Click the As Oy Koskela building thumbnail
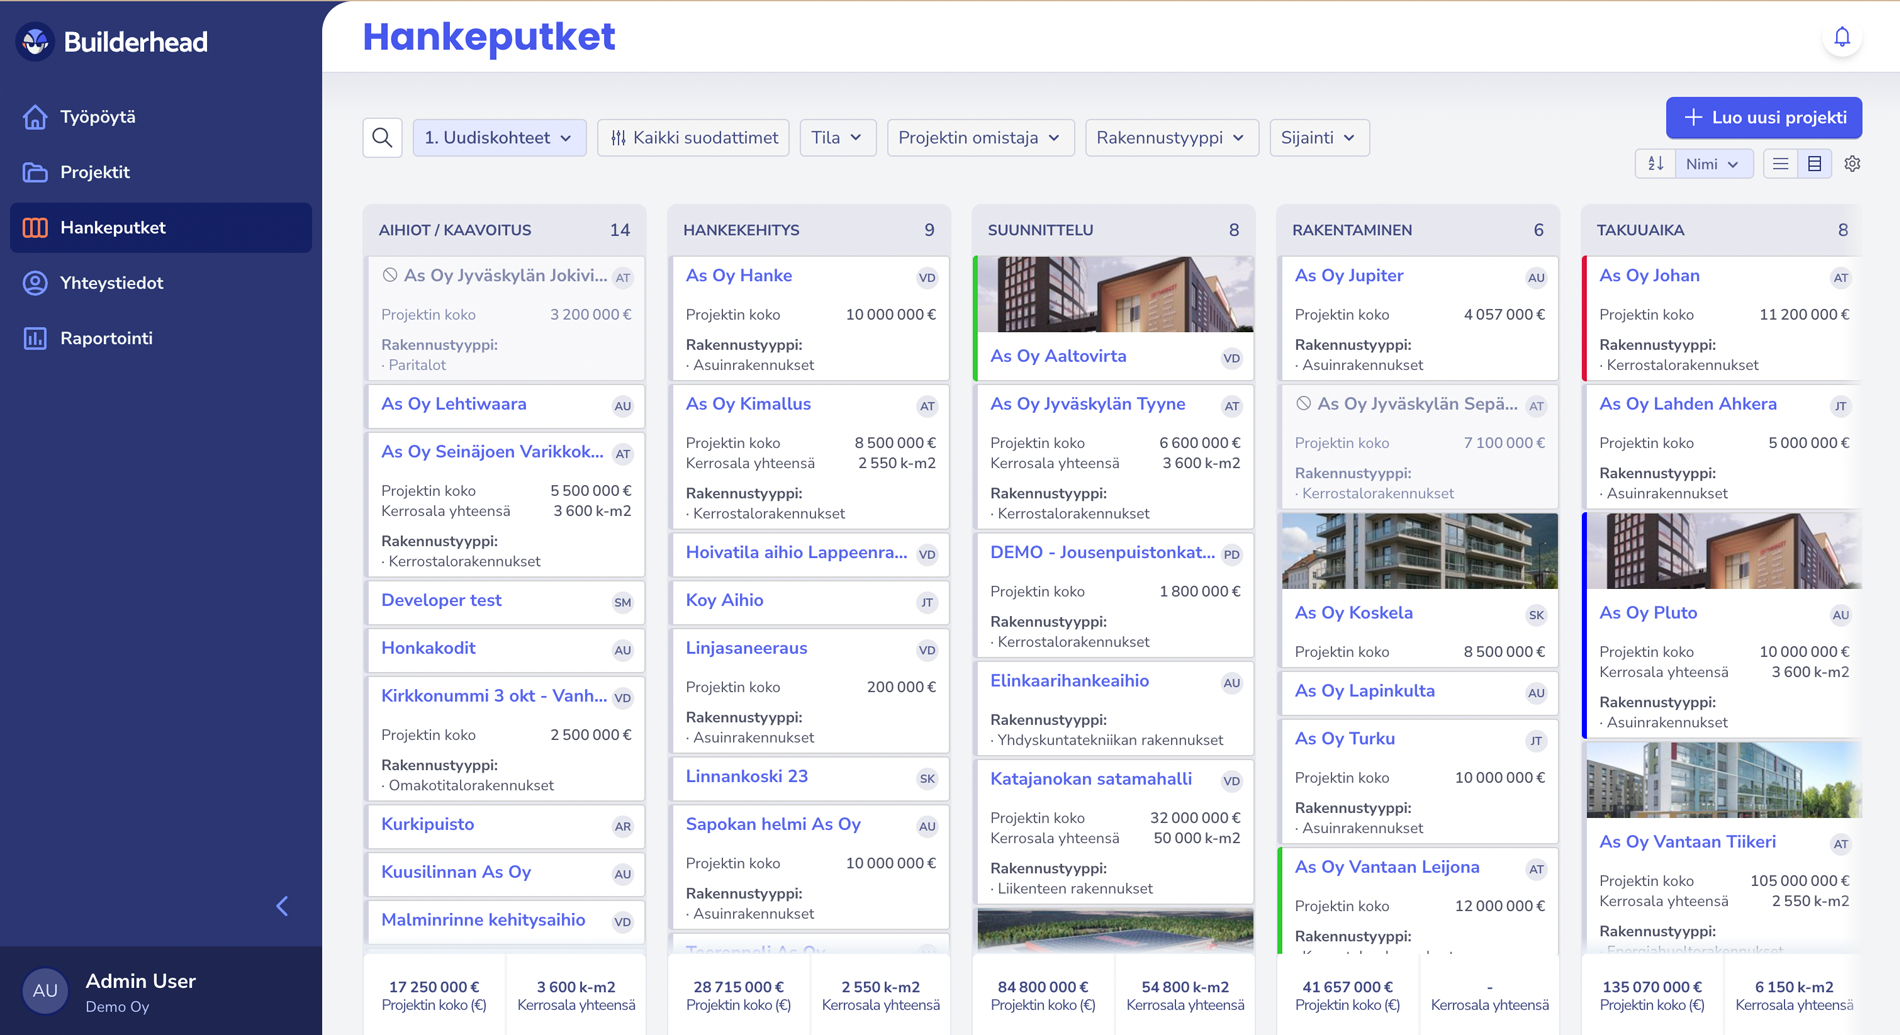 click(x=1418, y=551)
